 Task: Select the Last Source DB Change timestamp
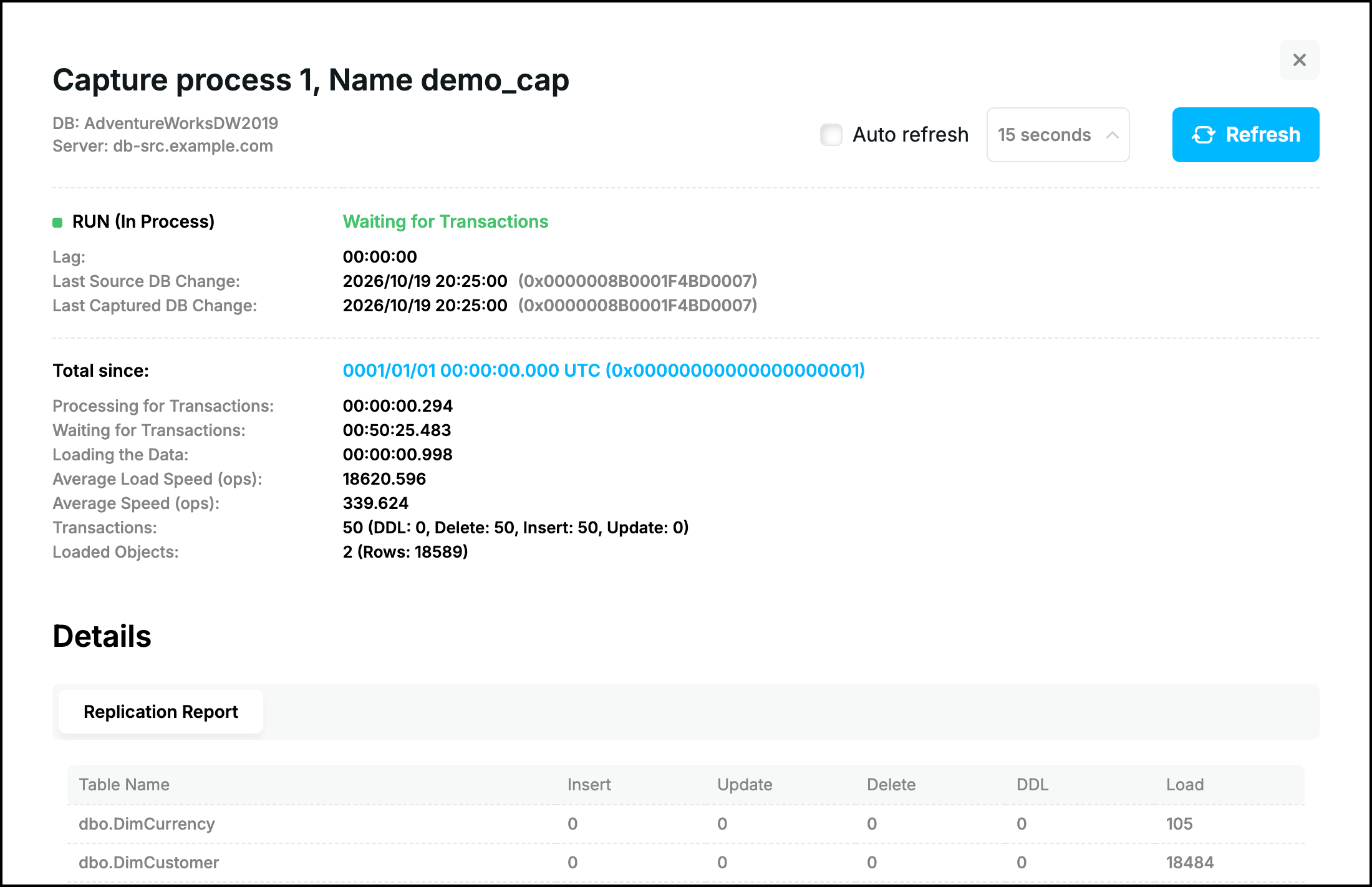click(x=425, y=281)
